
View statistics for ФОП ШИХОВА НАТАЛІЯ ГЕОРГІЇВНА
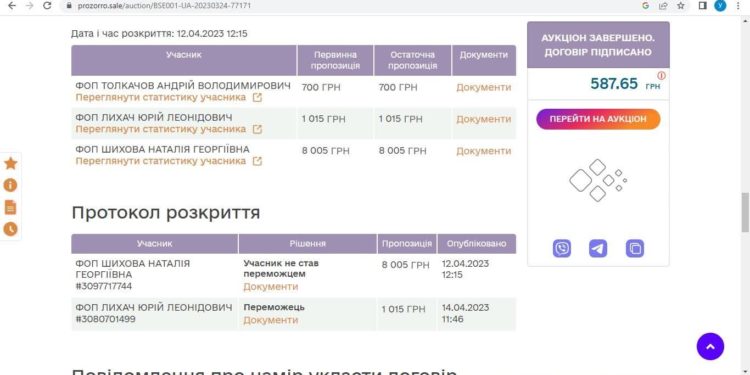point(169,161)
